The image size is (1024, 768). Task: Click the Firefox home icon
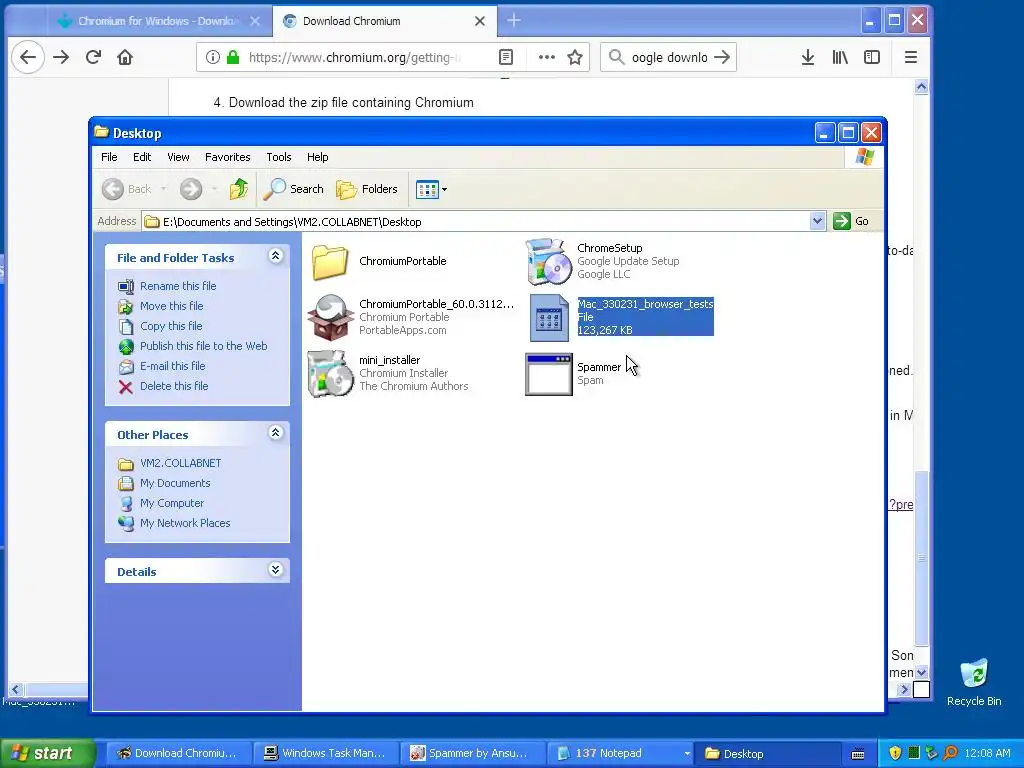[x=125, y=57]
